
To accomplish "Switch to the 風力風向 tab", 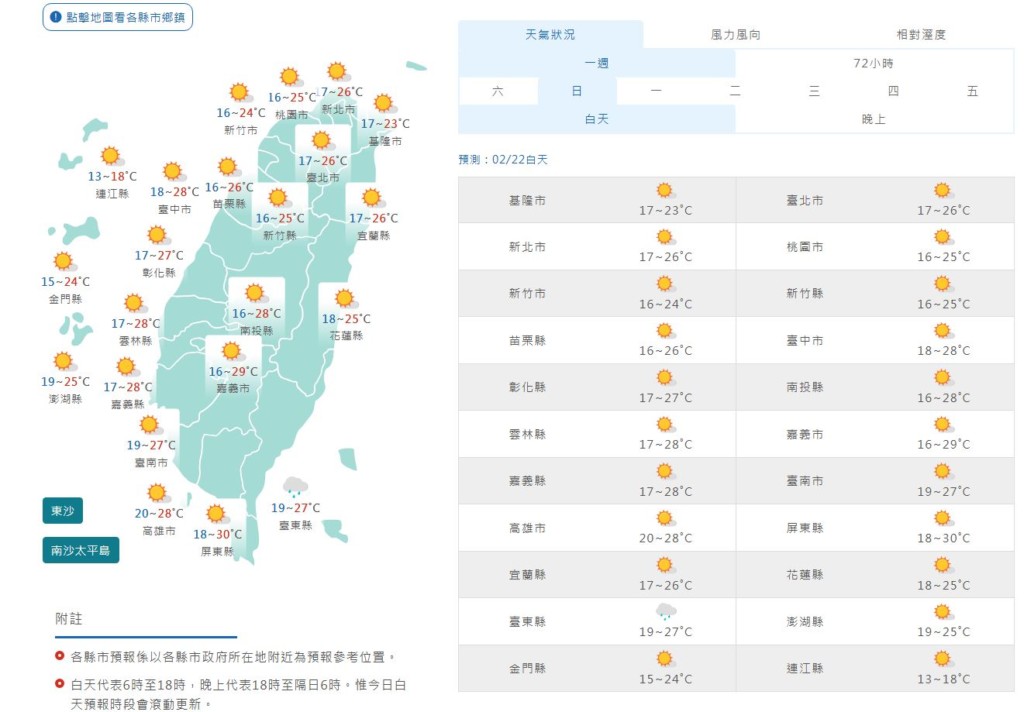I will click(735, 34).
